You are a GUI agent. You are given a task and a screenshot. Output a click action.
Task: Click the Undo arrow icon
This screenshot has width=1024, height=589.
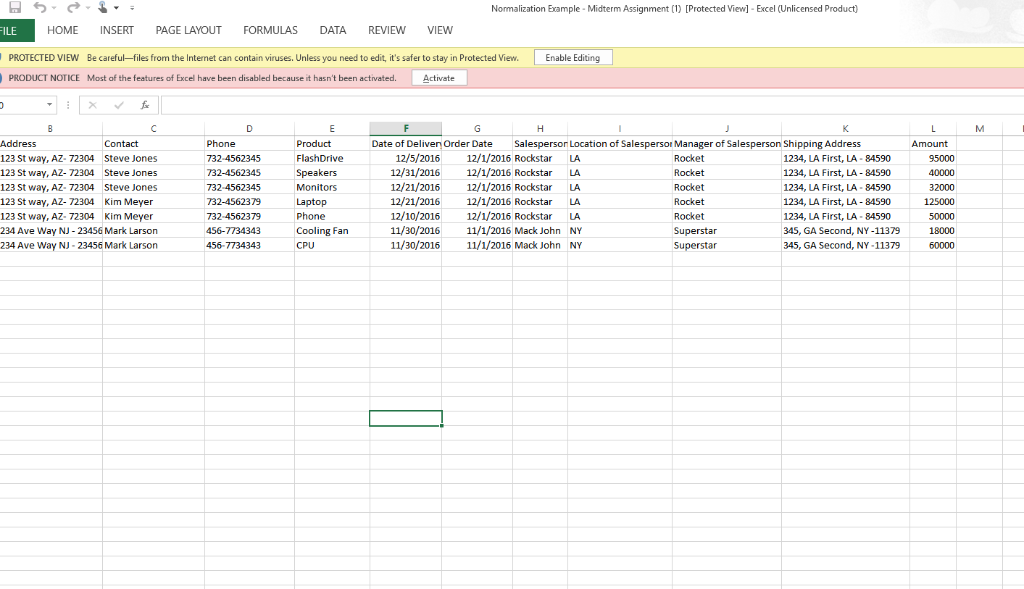[x=39, y=8]
